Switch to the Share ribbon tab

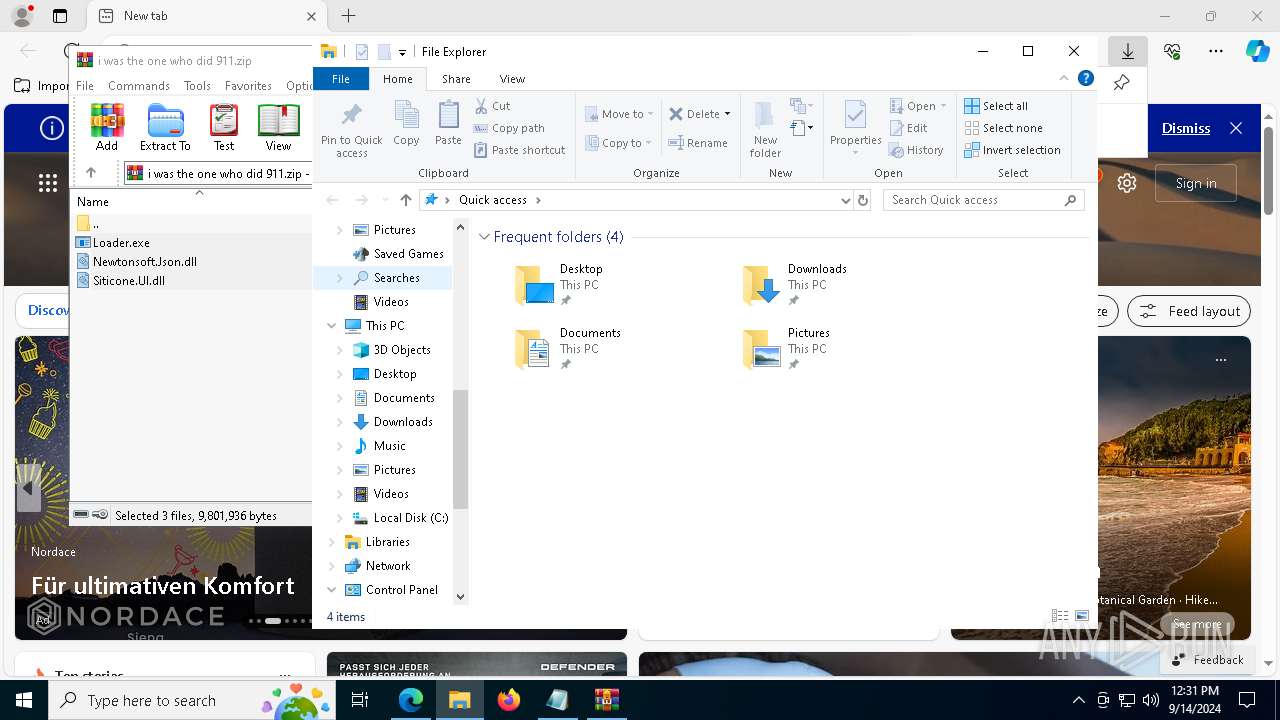click(x=456, y=78)
